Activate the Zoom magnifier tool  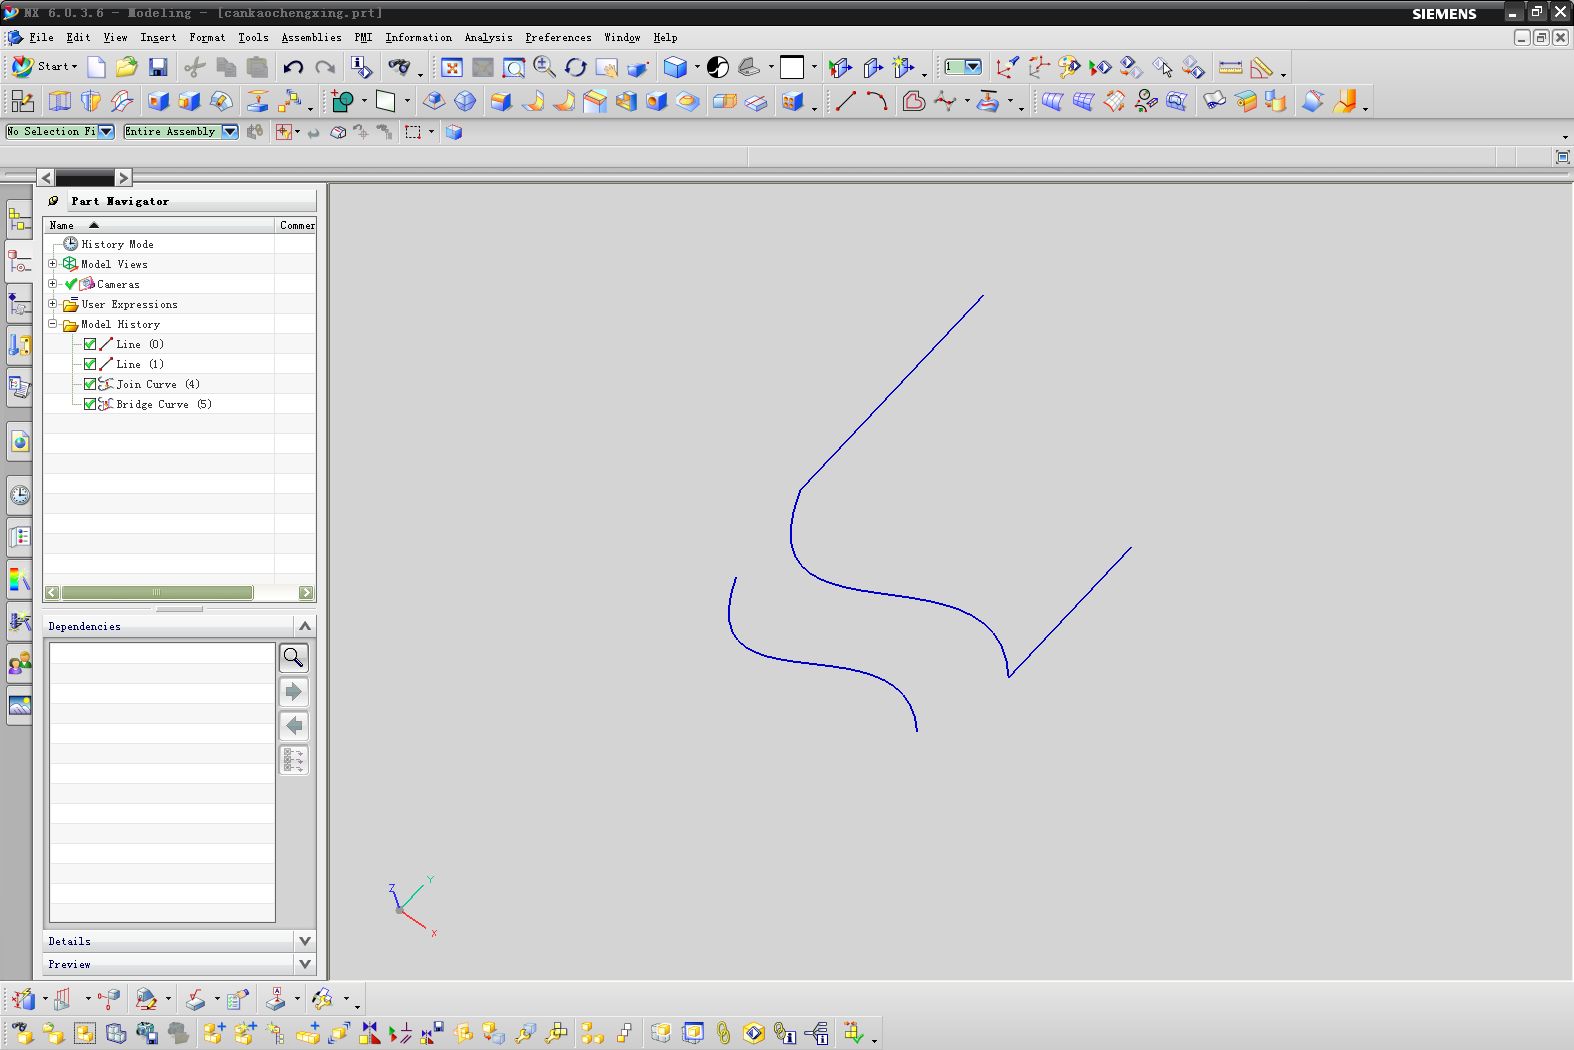click(545, 67)
